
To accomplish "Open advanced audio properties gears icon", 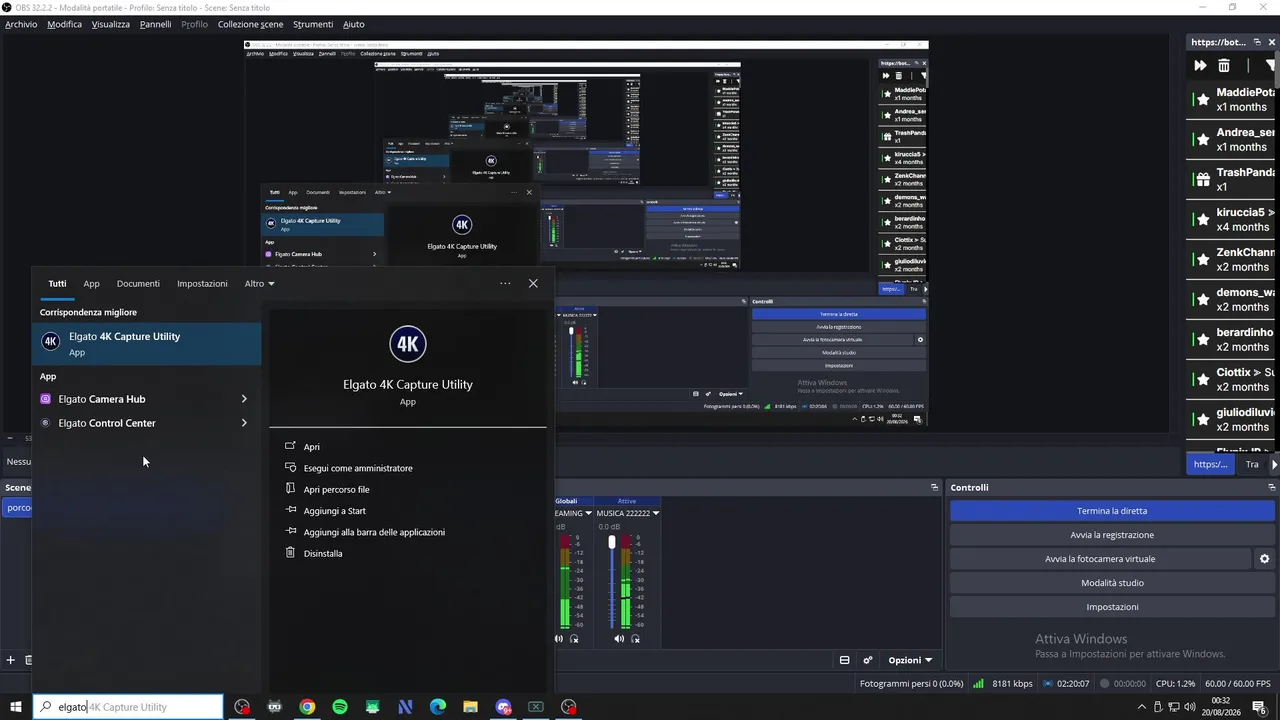I will [x=868, y=660].
